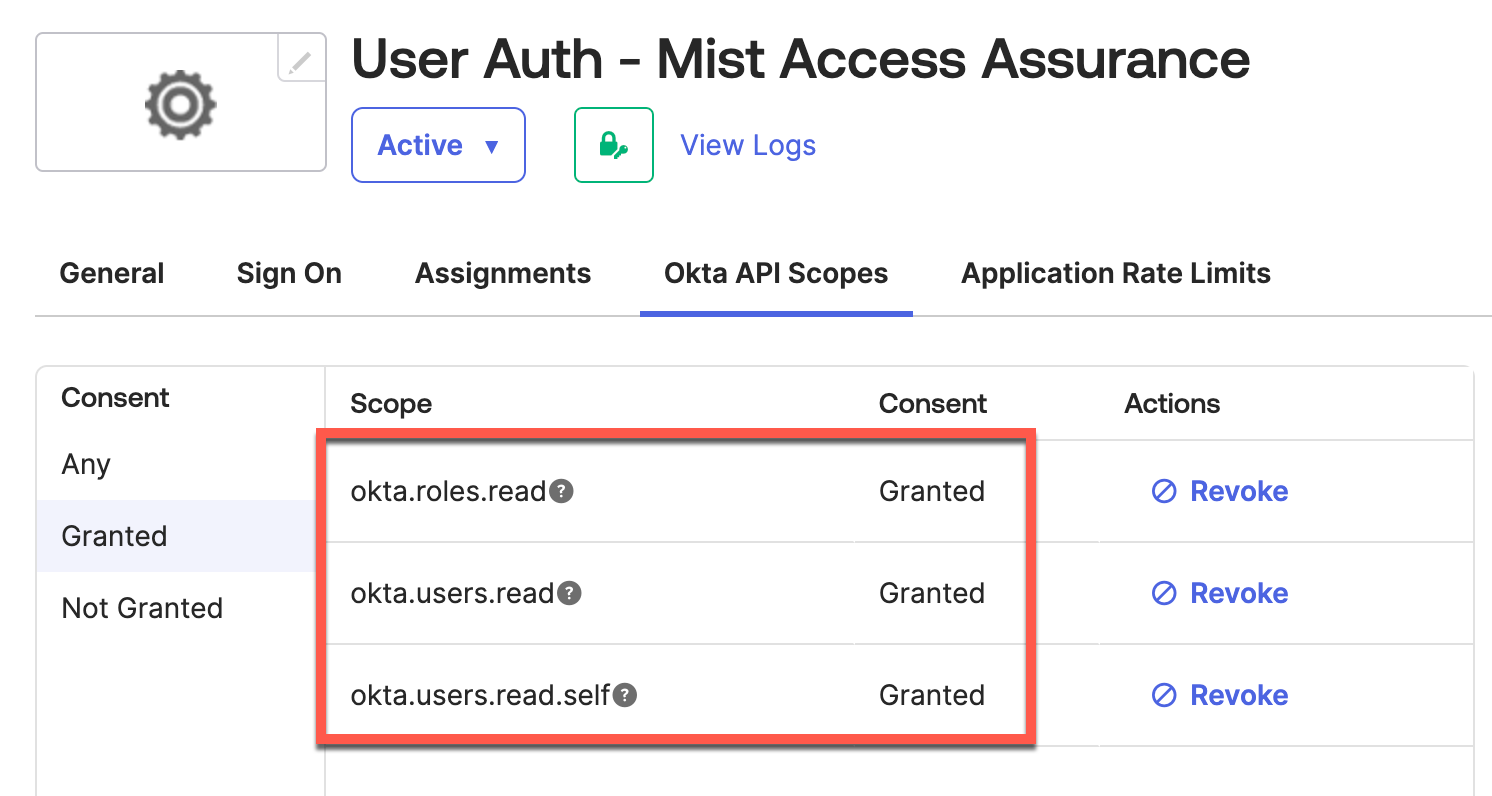This screenshot has height=796, width=1492.
Task: Click the green lock and key icon
Action: [613, 145]
